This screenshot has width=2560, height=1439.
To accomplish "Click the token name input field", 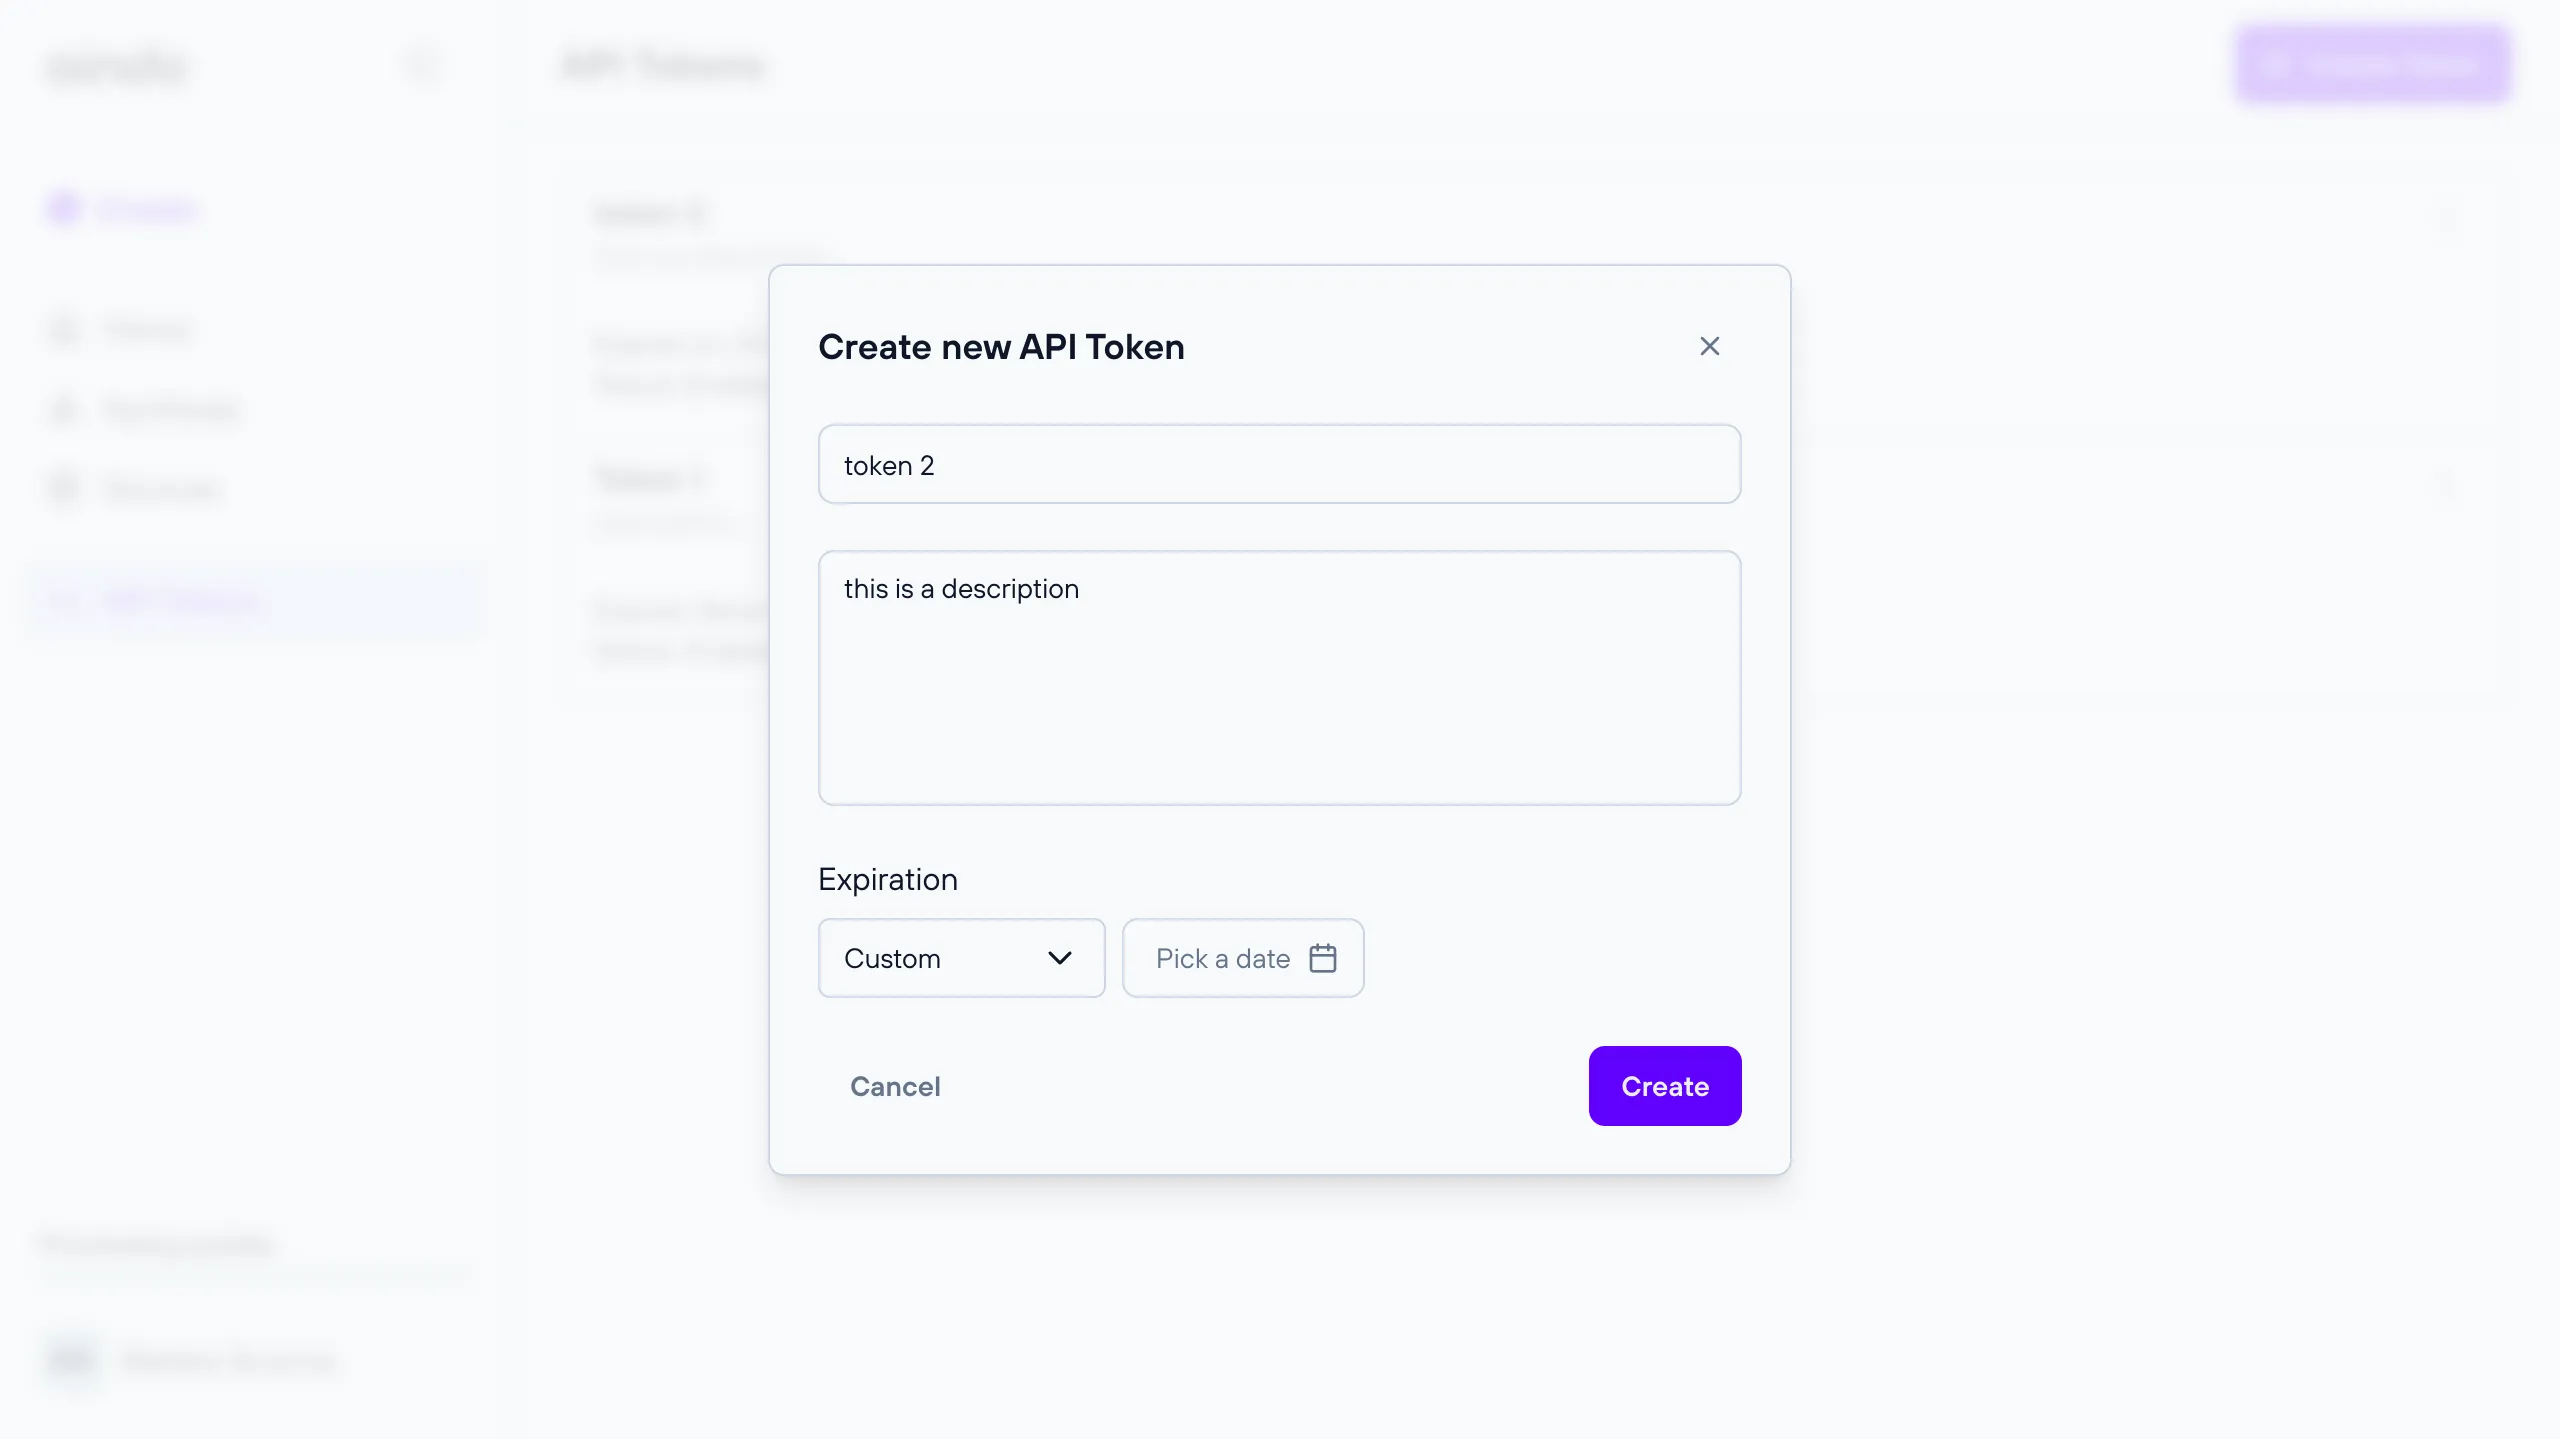I will click(1280, 463).
